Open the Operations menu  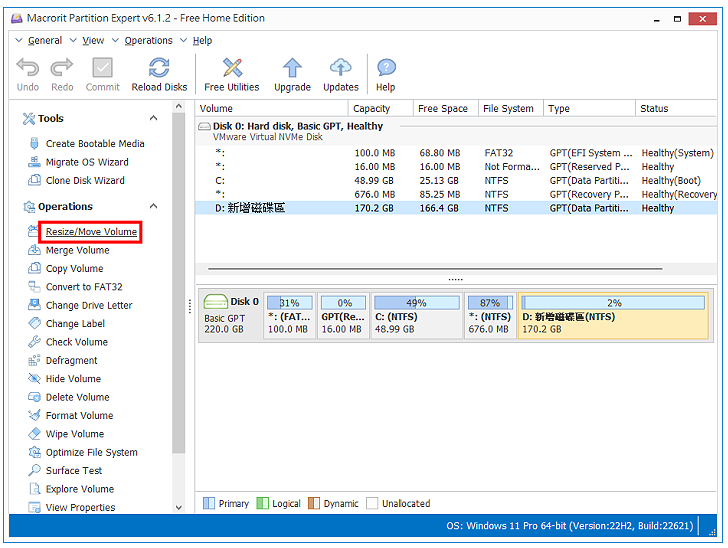click(148, 40)
